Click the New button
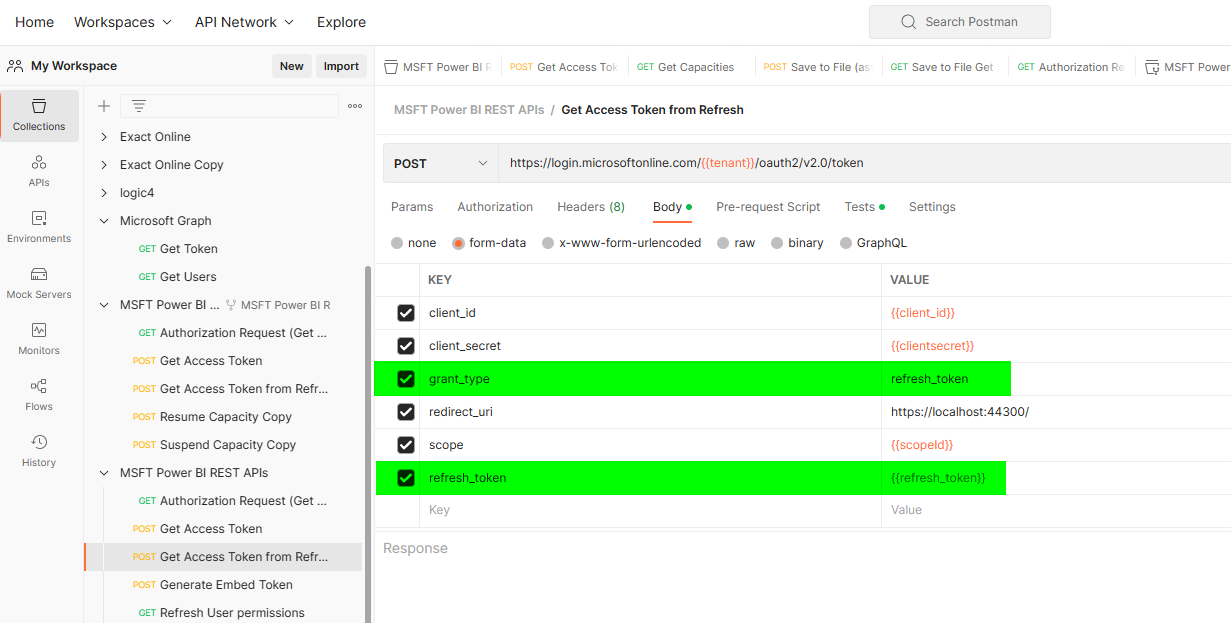The height and width of the screenshot is (623, 1231). [292, 66]
